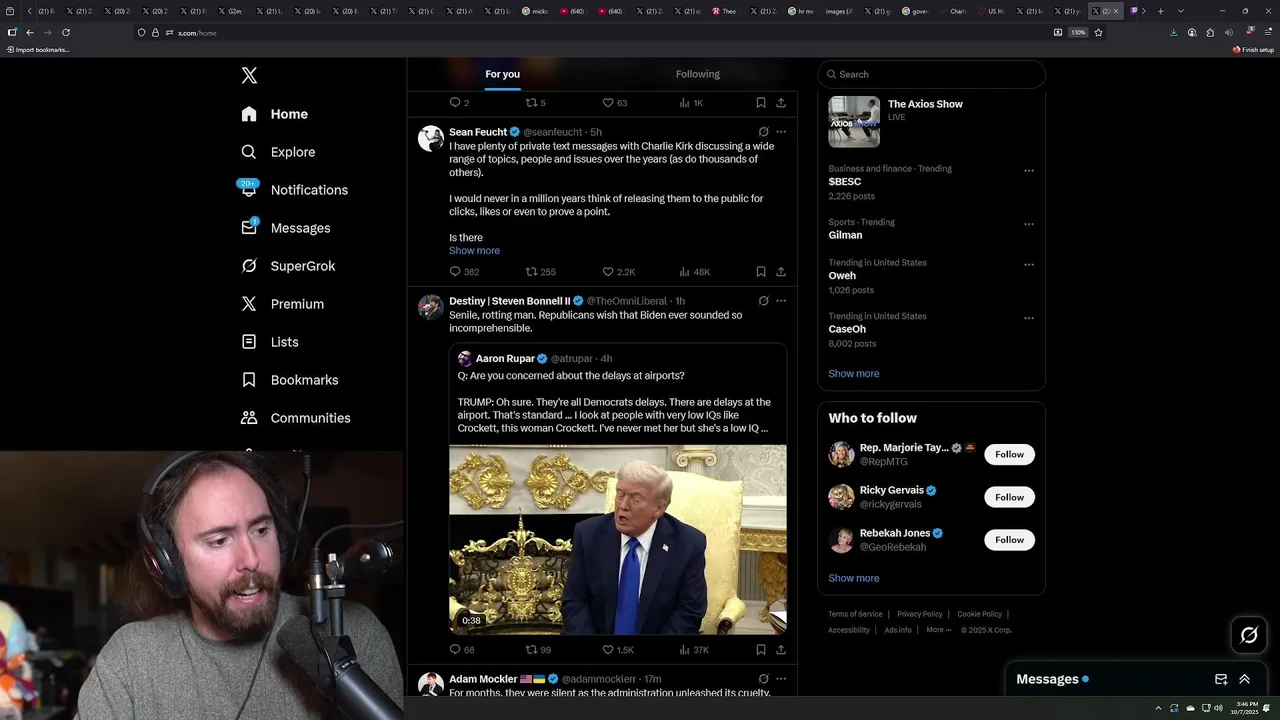Screen dimensions: 1280x720
Task: Open Lists in the sidebar
Action: (x=270, y=342)
